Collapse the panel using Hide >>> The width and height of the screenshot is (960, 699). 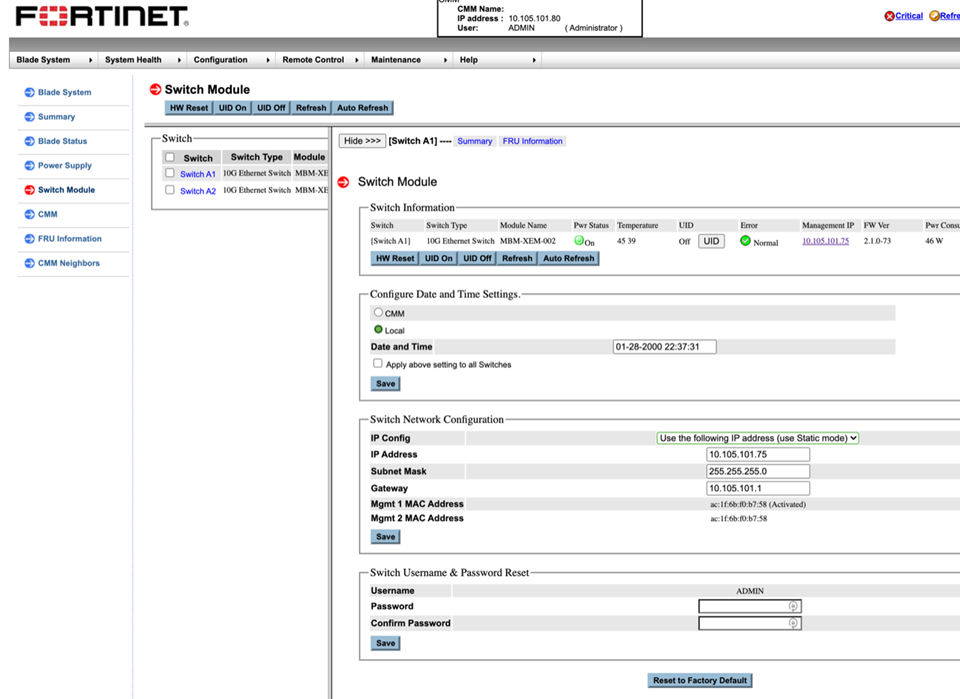pos(362,141)
